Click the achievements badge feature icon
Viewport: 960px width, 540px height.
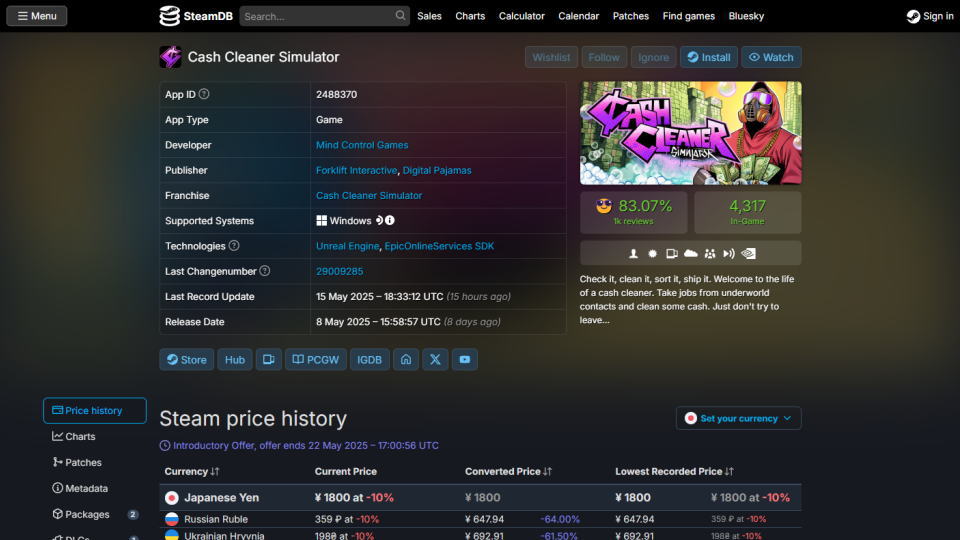pyautogui.click(x=653, y=253)
